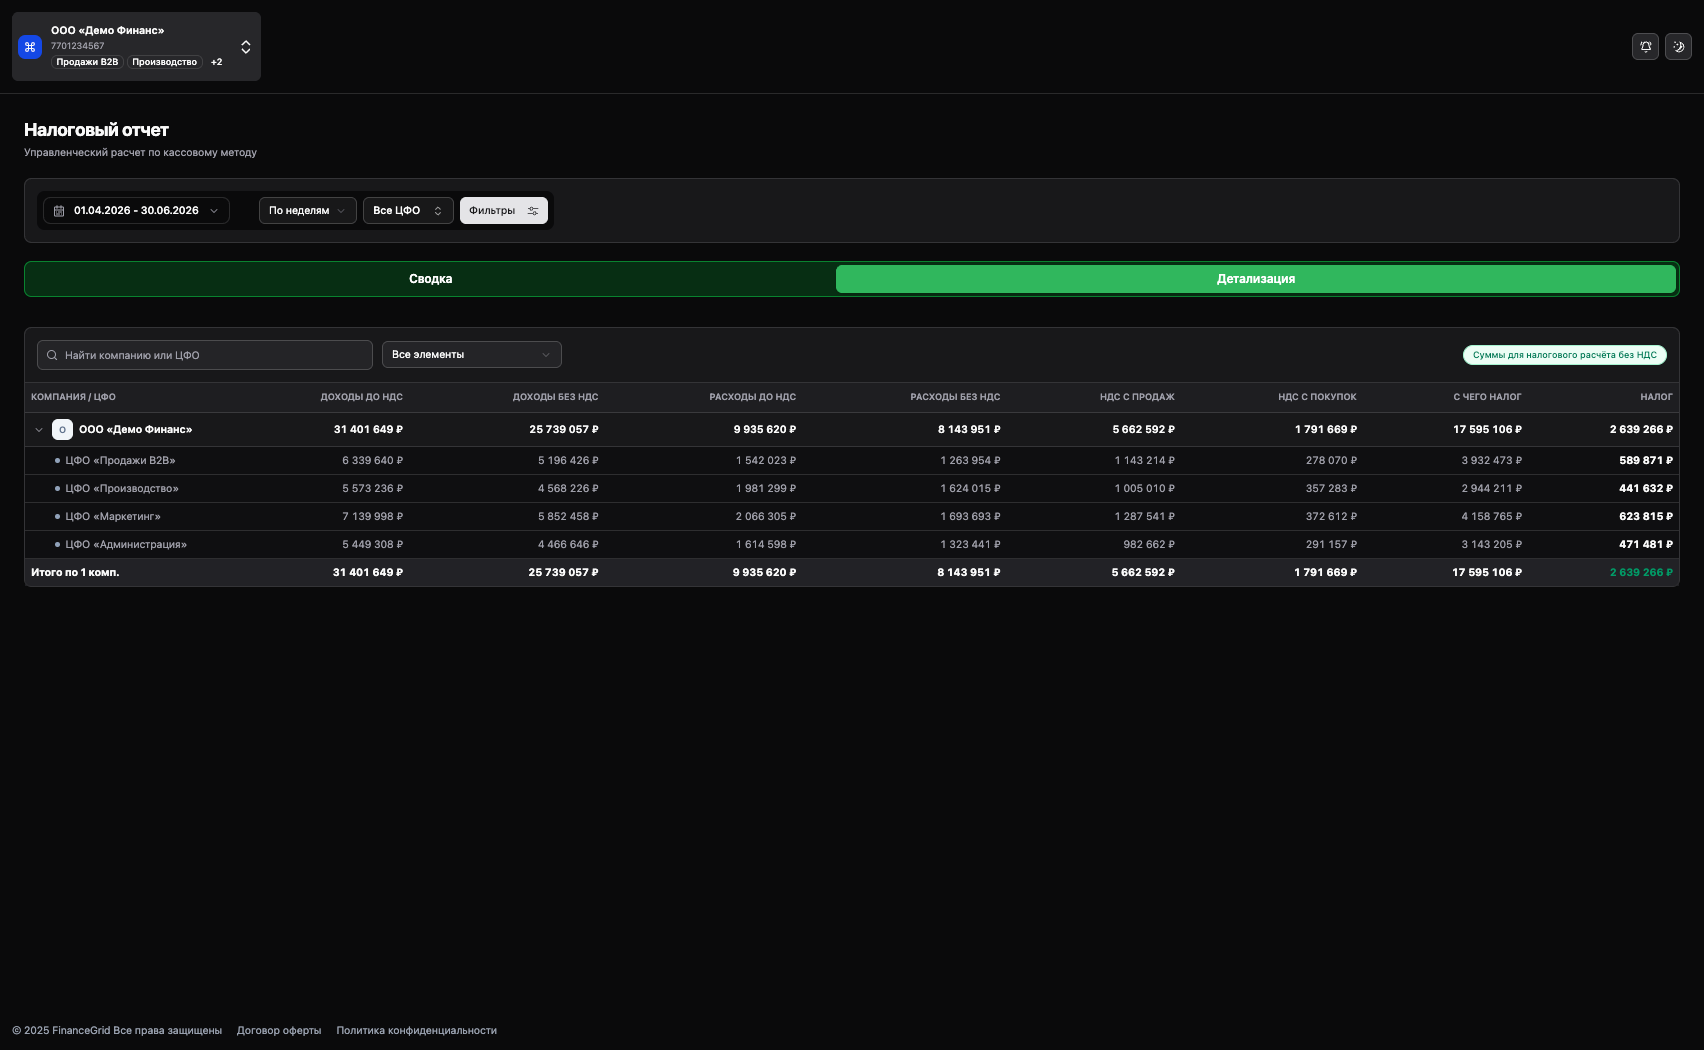Click tax value 471 481 ₽
The width and height of the screenshot is (1704, 1050).
click(x=1646, y=545)
